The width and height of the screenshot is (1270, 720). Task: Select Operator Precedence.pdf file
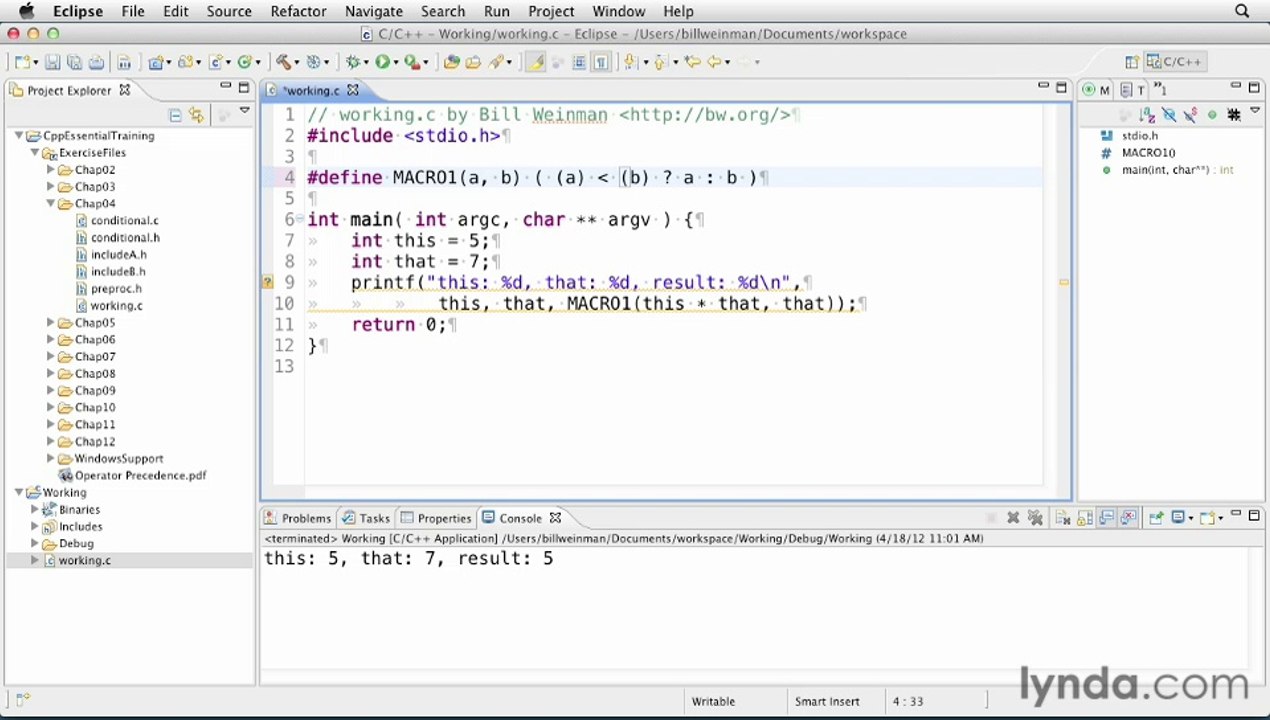140,476
